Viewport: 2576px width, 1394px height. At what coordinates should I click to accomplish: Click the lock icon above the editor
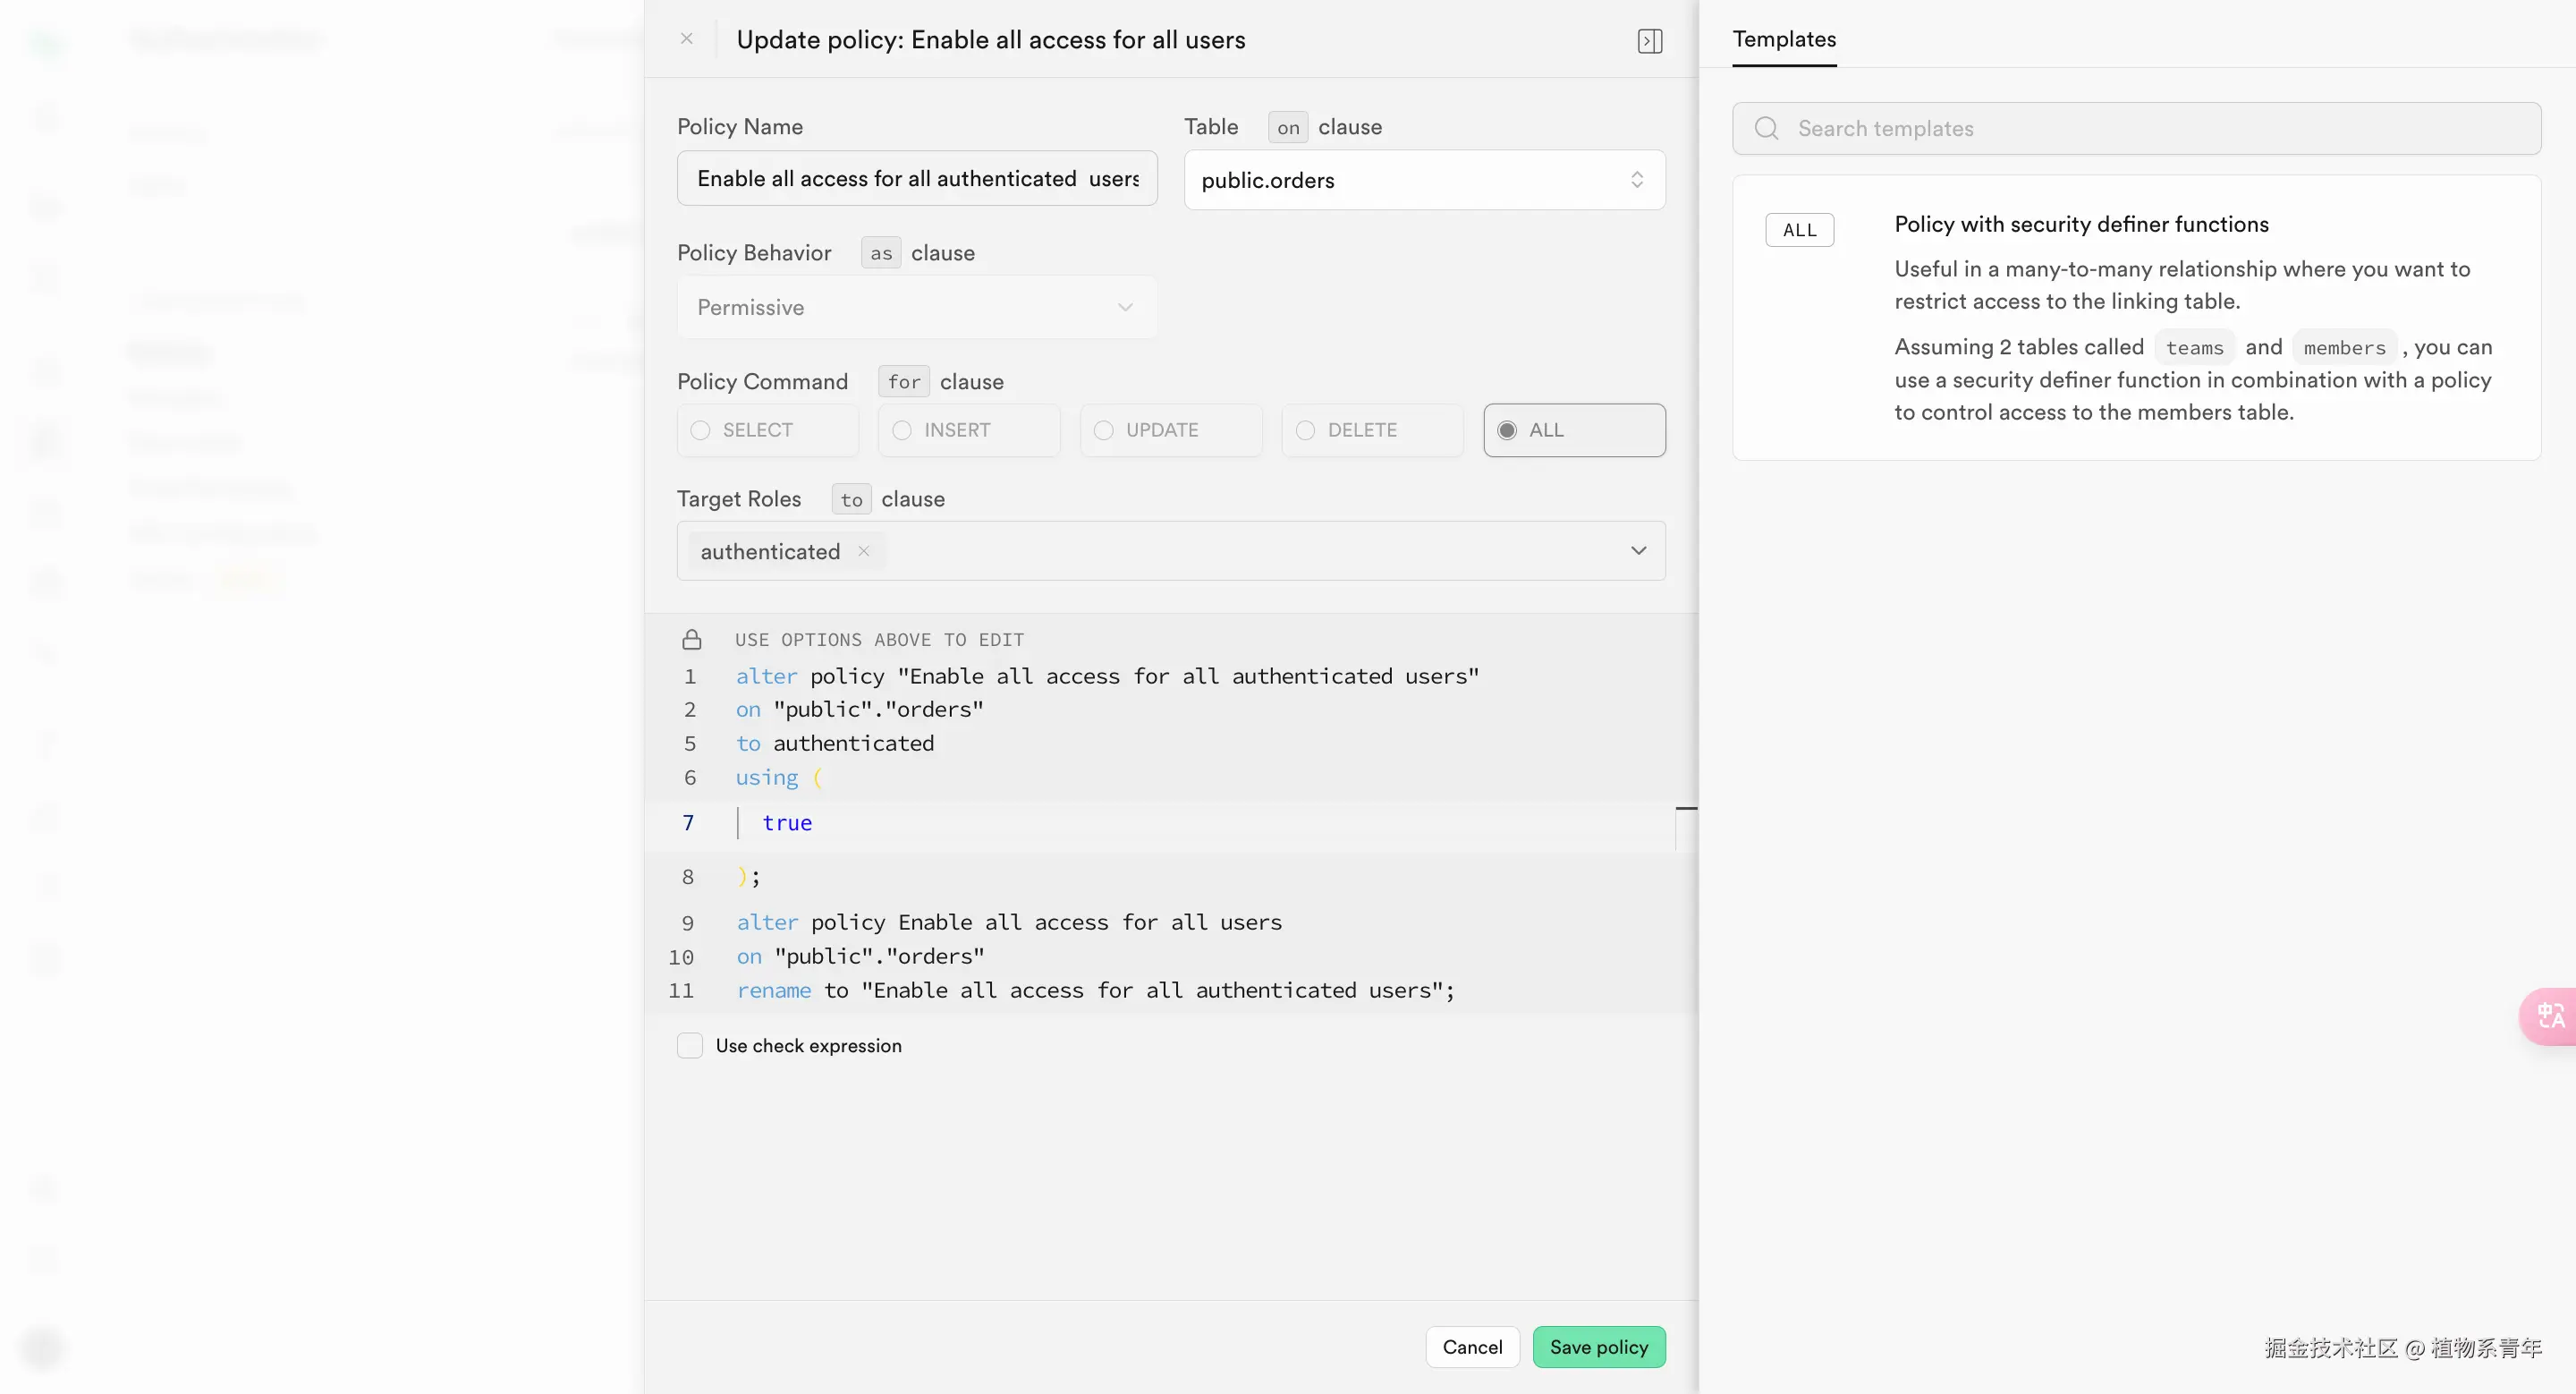[691, 639]
